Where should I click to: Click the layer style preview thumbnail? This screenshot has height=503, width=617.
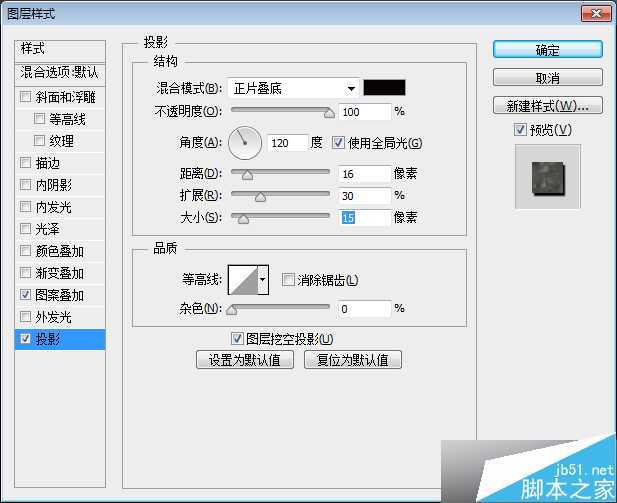pyautogui.click(x=547, y=176)
